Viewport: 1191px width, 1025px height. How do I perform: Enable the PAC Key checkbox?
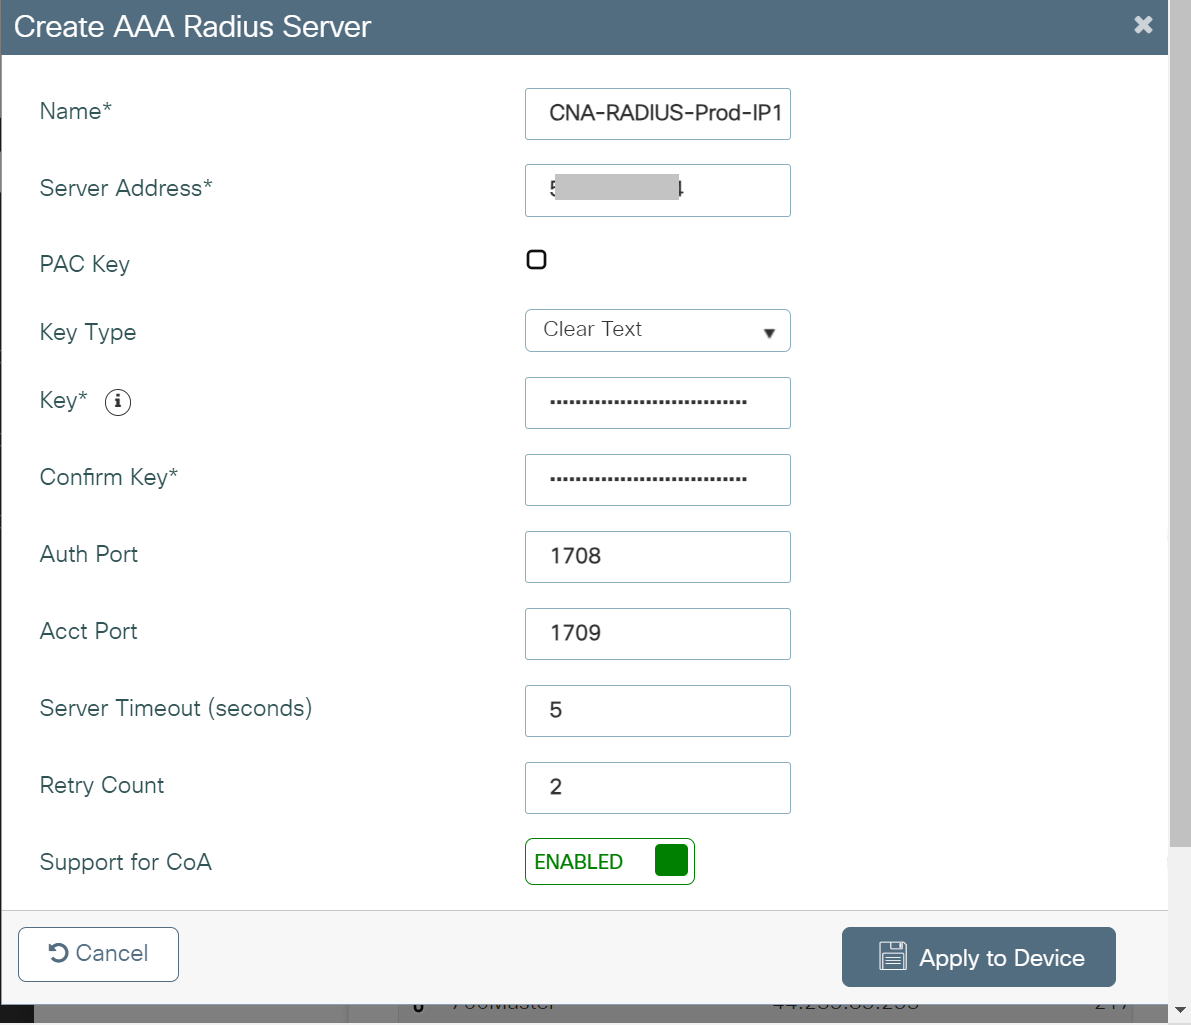(537, 260)
